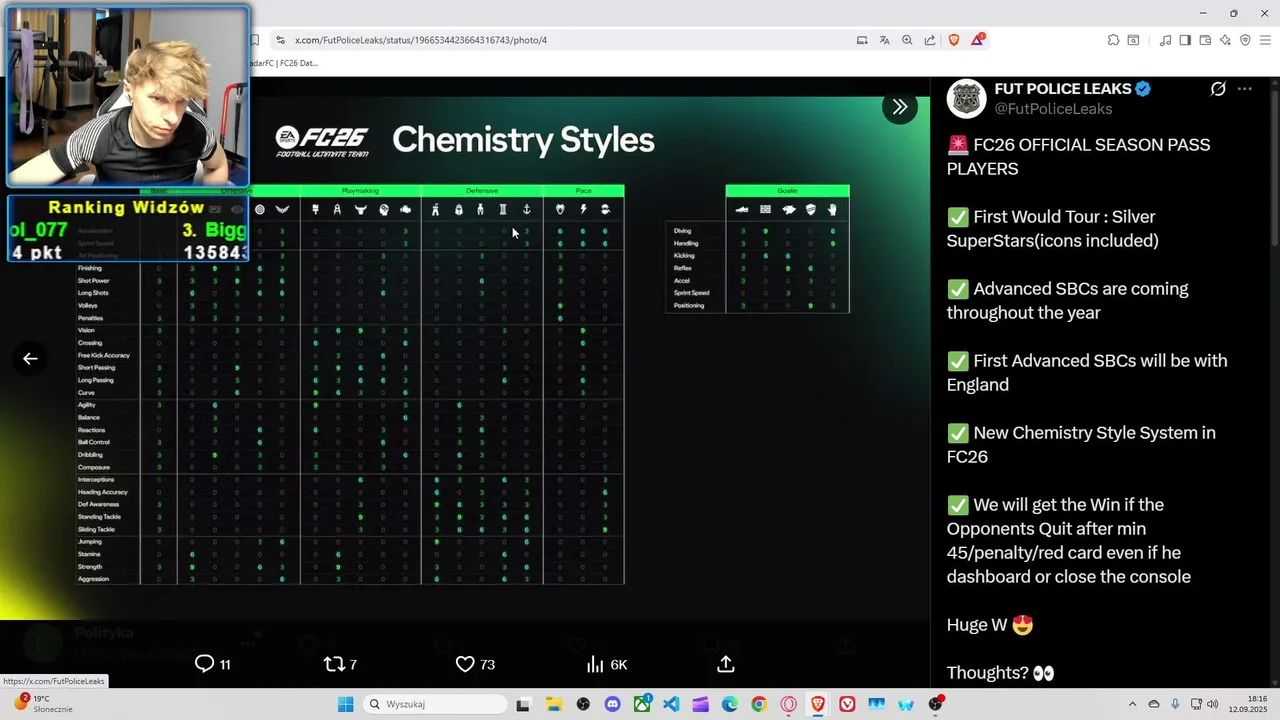1280x720 pixels.
Task: Open the volume control in system tray
Action: pos(1213,704)
